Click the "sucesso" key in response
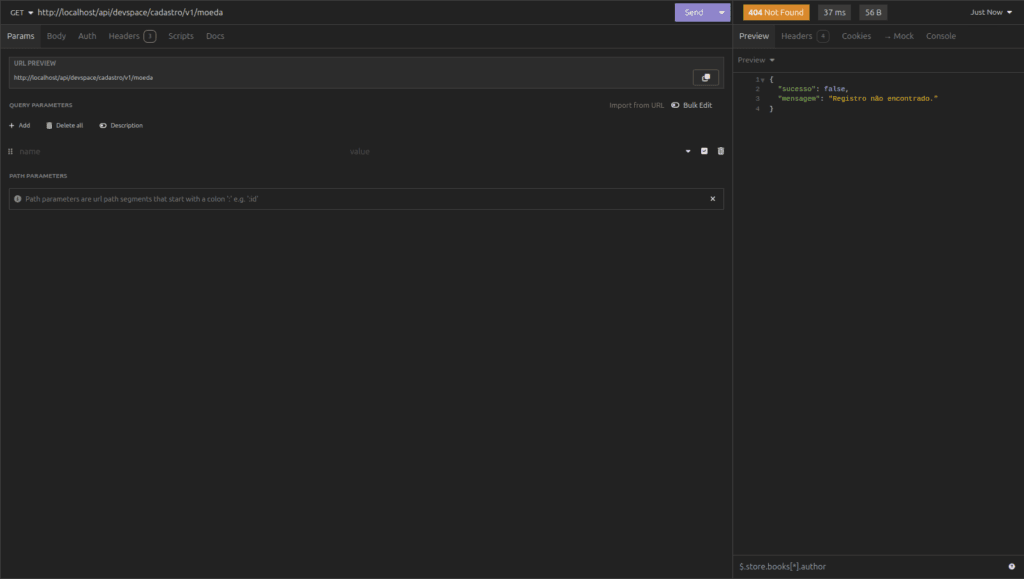Image resolution: width=1024 pixels, height=579 pixels. click(796, 89)
